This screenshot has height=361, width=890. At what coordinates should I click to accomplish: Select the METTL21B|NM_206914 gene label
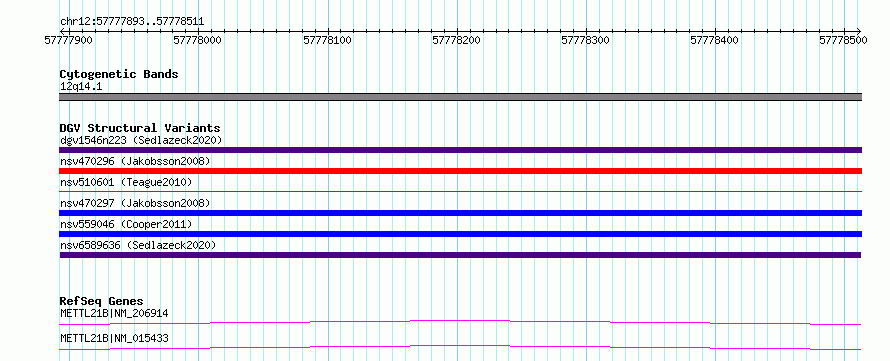(x=114, y=313)
